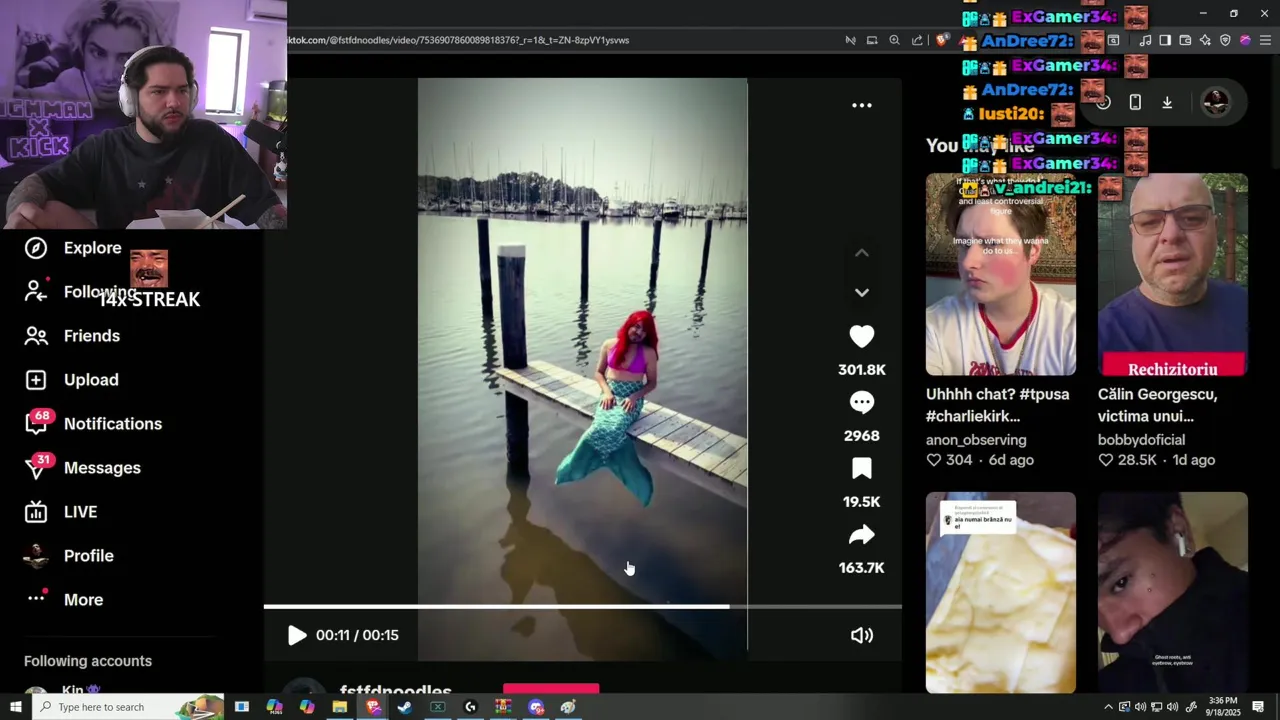
Task: Click the 00:11 / 00:15 time display
Action: (357, 635)
